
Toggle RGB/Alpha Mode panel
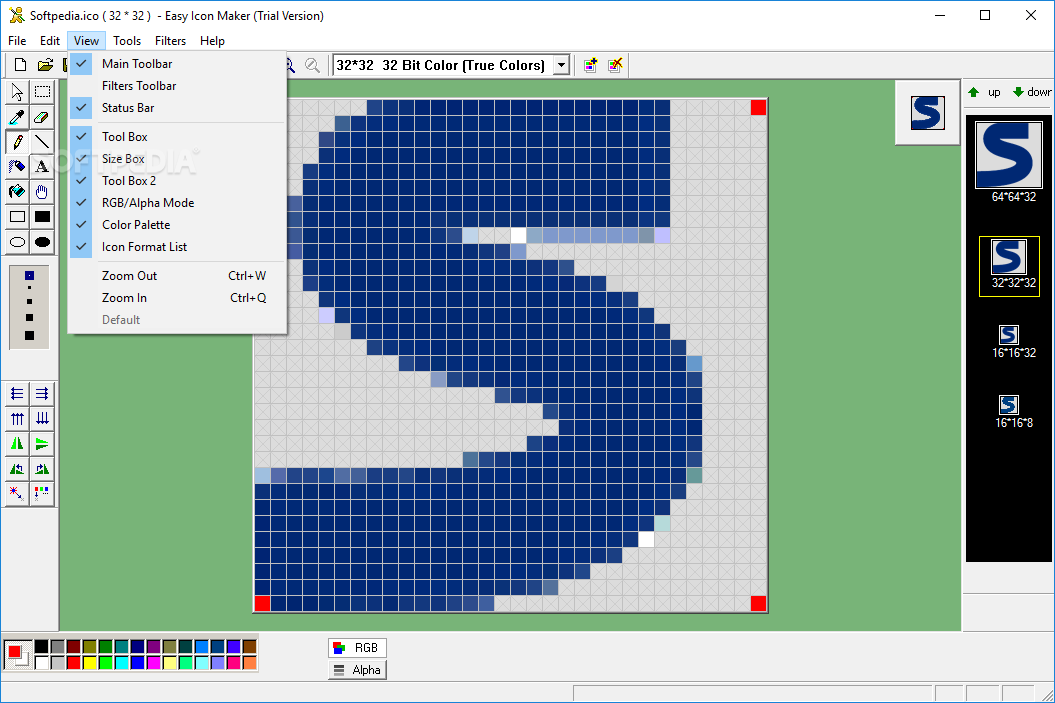[x=178, y=202]
